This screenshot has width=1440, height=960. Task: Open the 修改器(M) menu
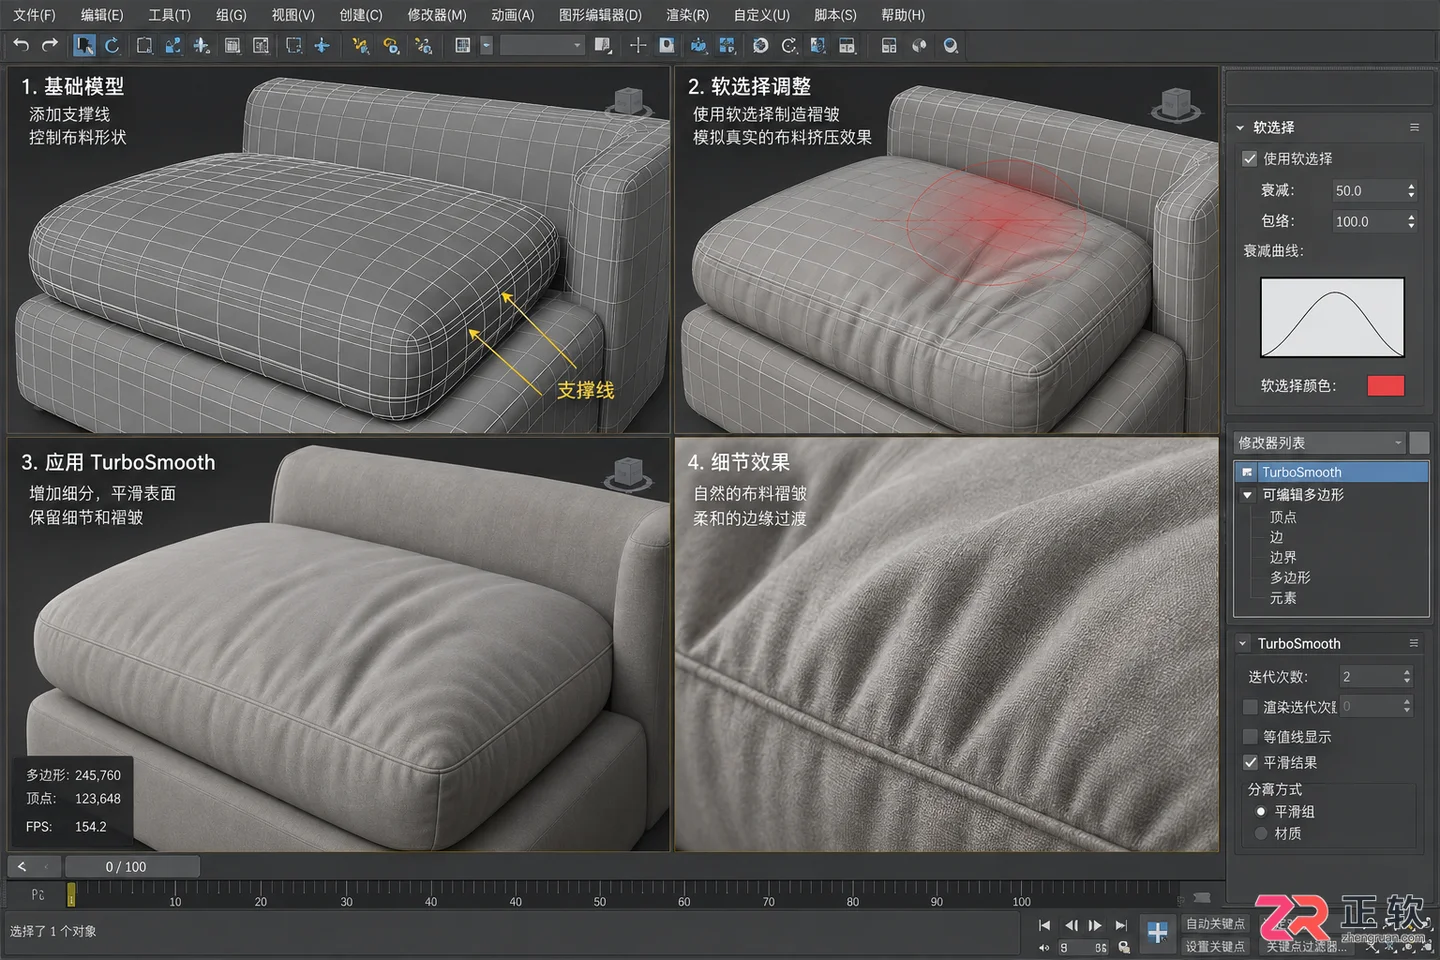[x=437, y=15]
